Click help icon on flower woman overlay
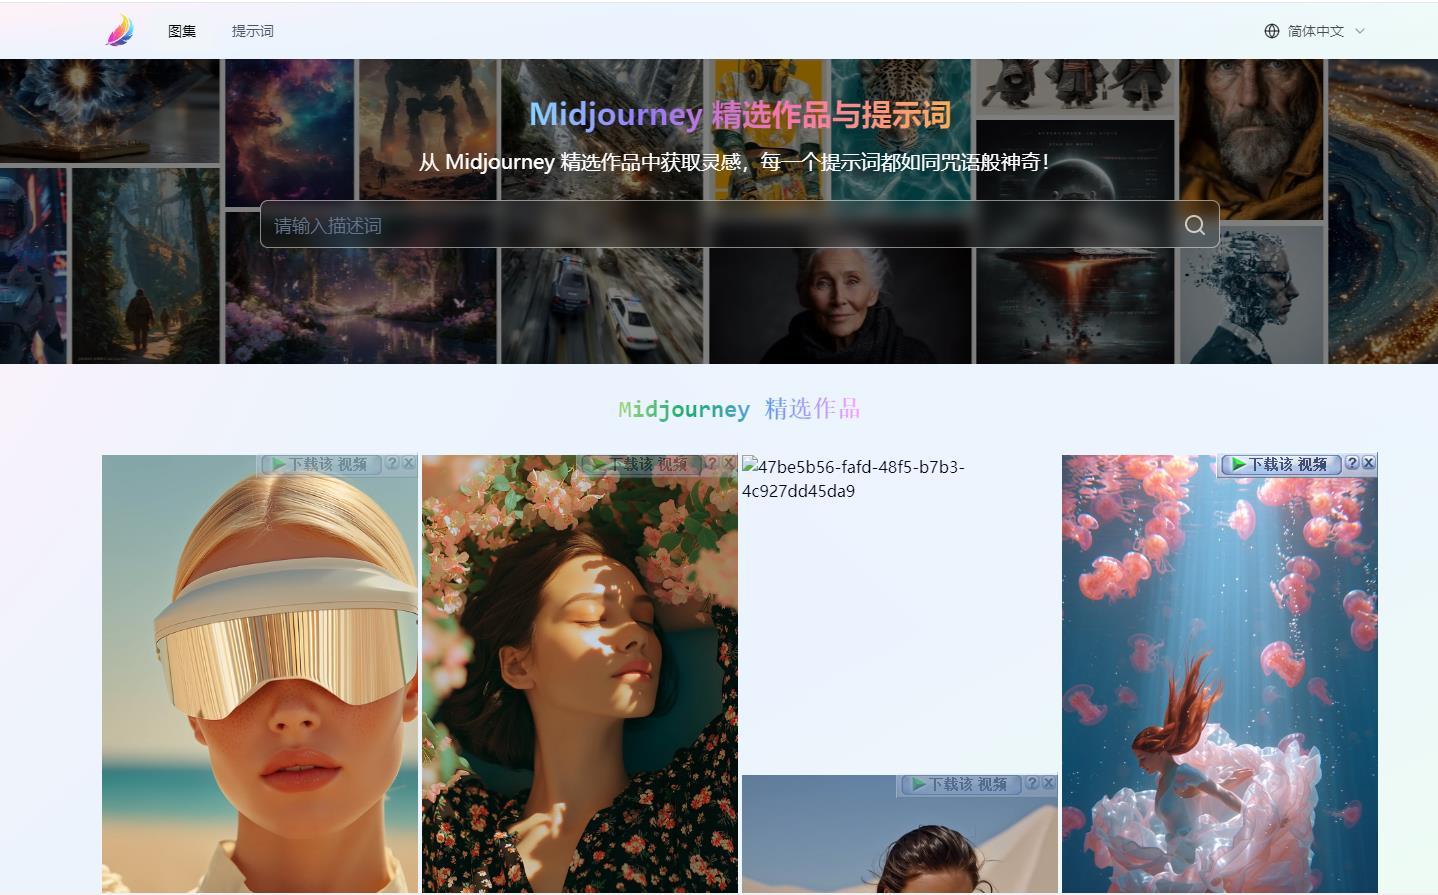Screen dimensions: 1438x895 [711, 464]
